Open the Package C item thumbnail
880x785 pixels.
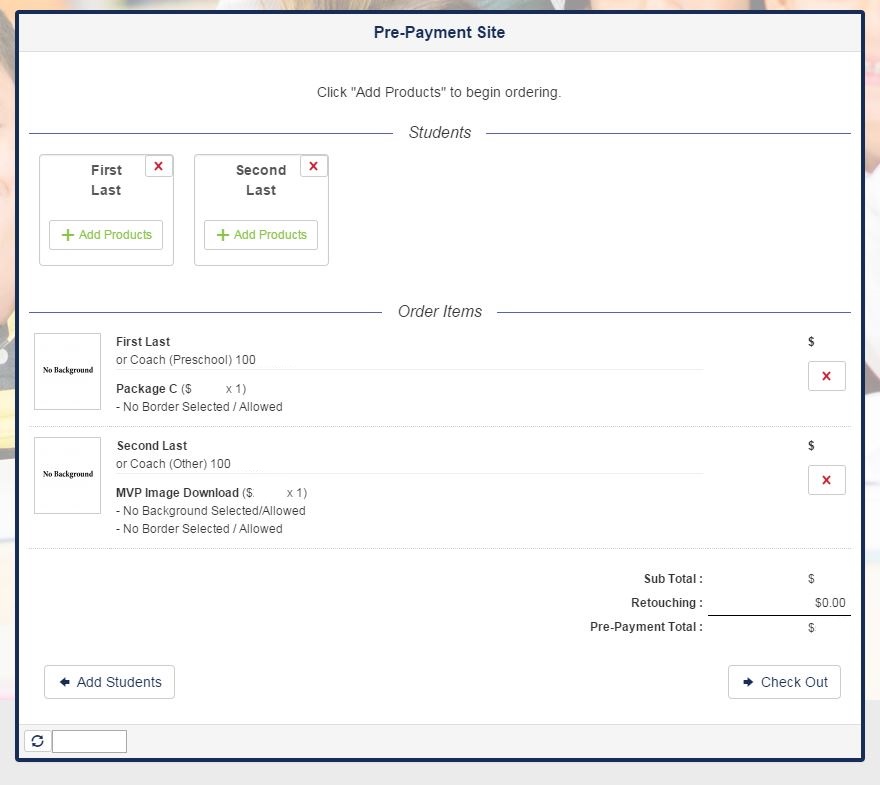pyautogui.click(x=68, y=371)
